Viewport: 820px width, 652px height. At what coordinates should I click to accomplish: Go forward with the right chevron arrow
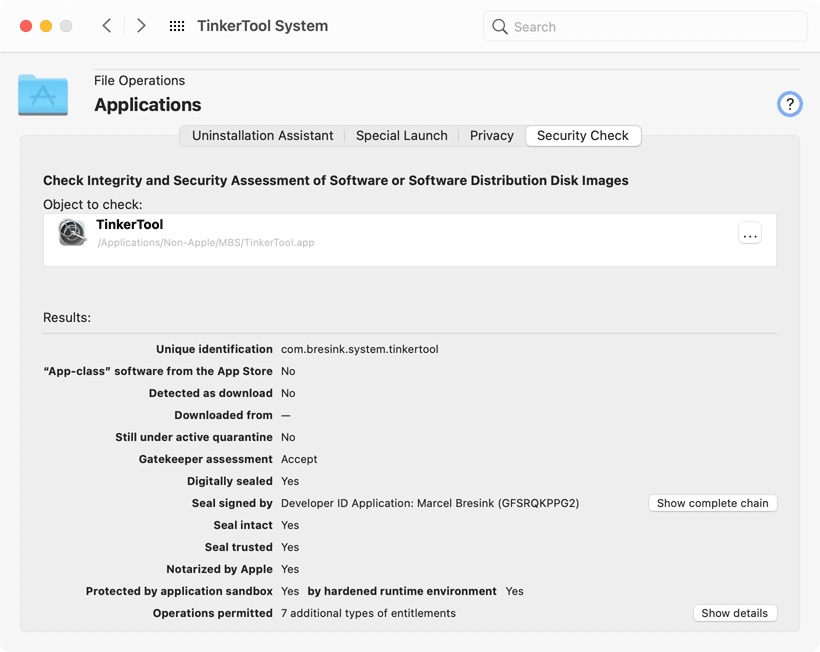(x=141, y=26)
